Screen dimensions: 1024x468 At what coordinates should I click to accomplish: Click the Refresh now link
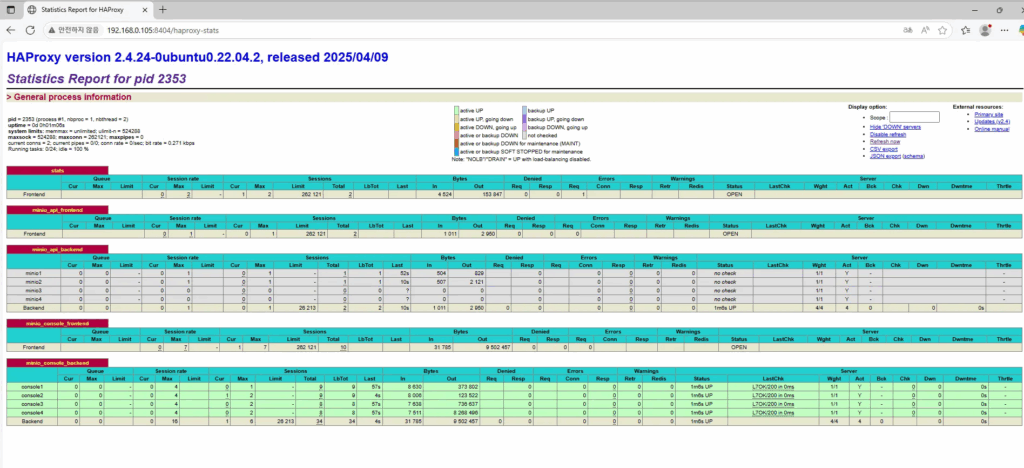click(885, 141)
